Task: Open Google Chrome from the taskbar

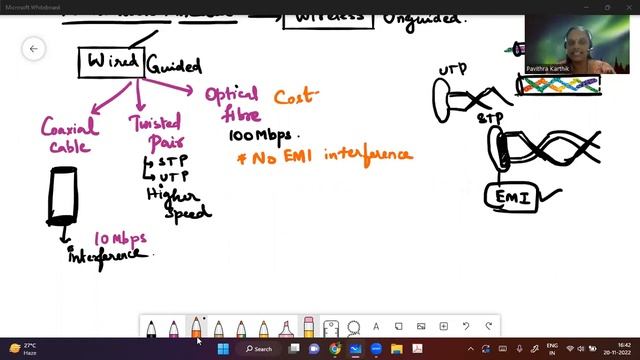Action: point(335,349)
